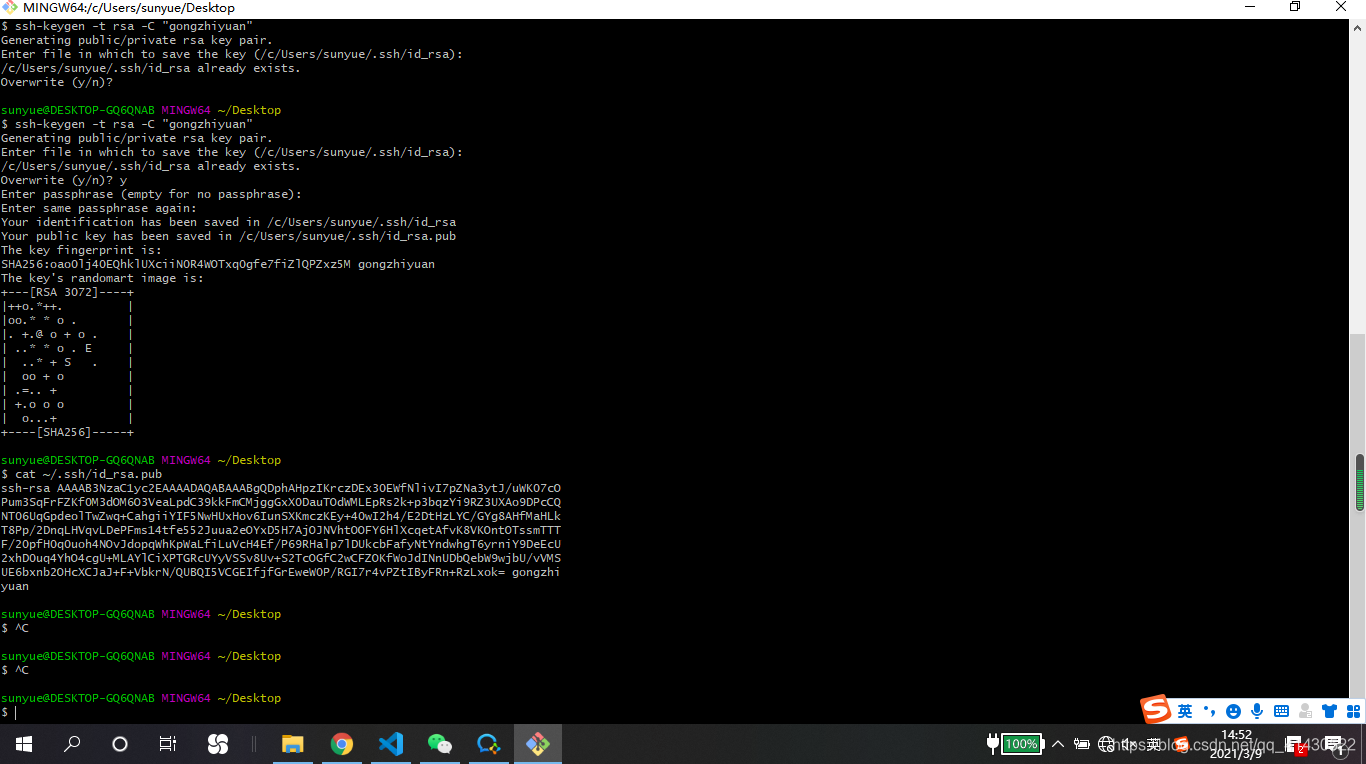Open the clock showing 14:52
The width and height of the screenshot is (1366, 764).
1236,744
